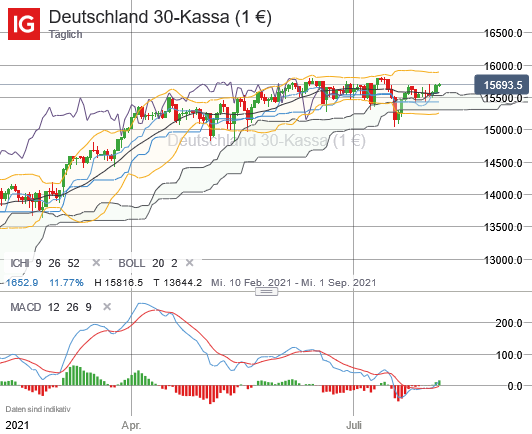
Task: Remove the BOLL indicator with its X
Action: (190, 263)
